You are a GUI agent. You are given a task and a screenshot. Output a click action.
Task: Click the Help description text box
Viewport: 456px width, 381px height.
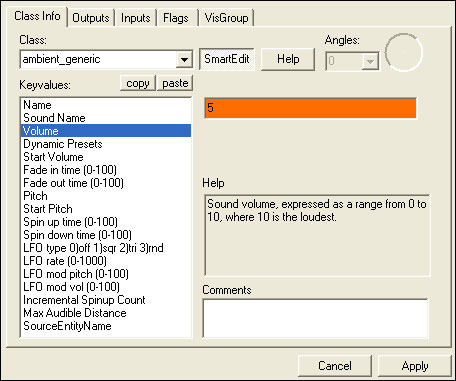317,236
